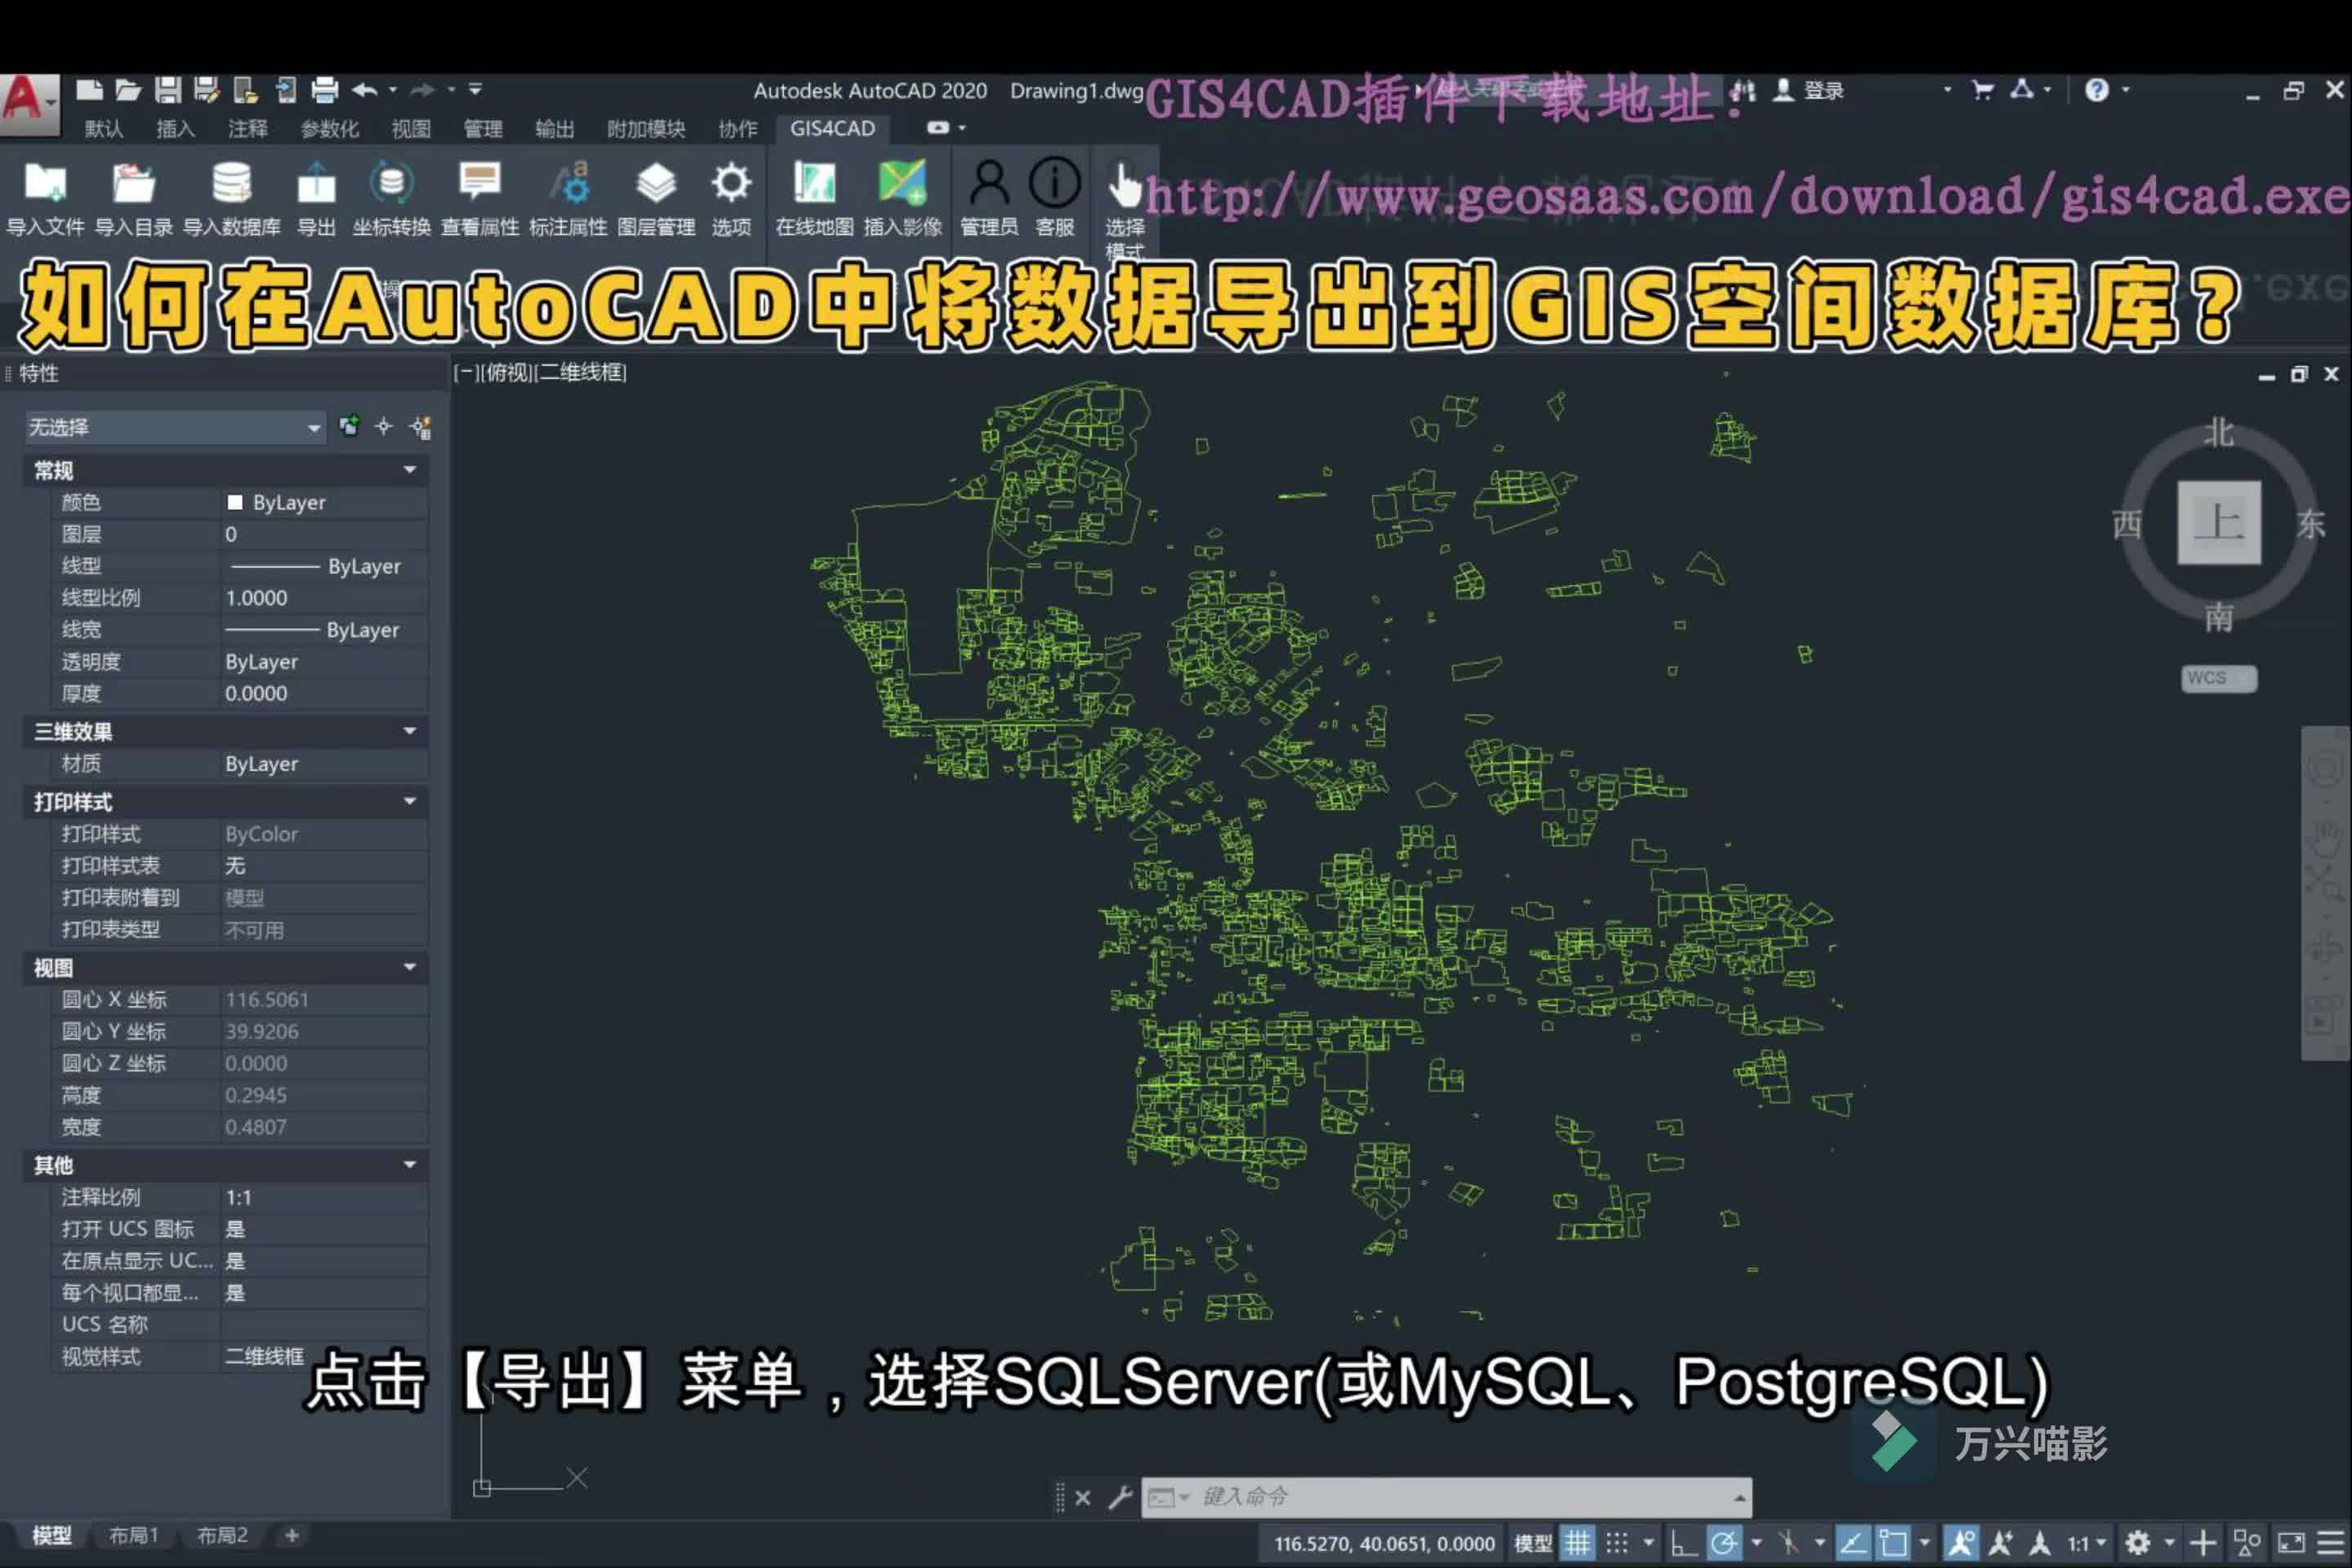Toggle 2D object snap in status bar

click(x=1892, y=1543)
